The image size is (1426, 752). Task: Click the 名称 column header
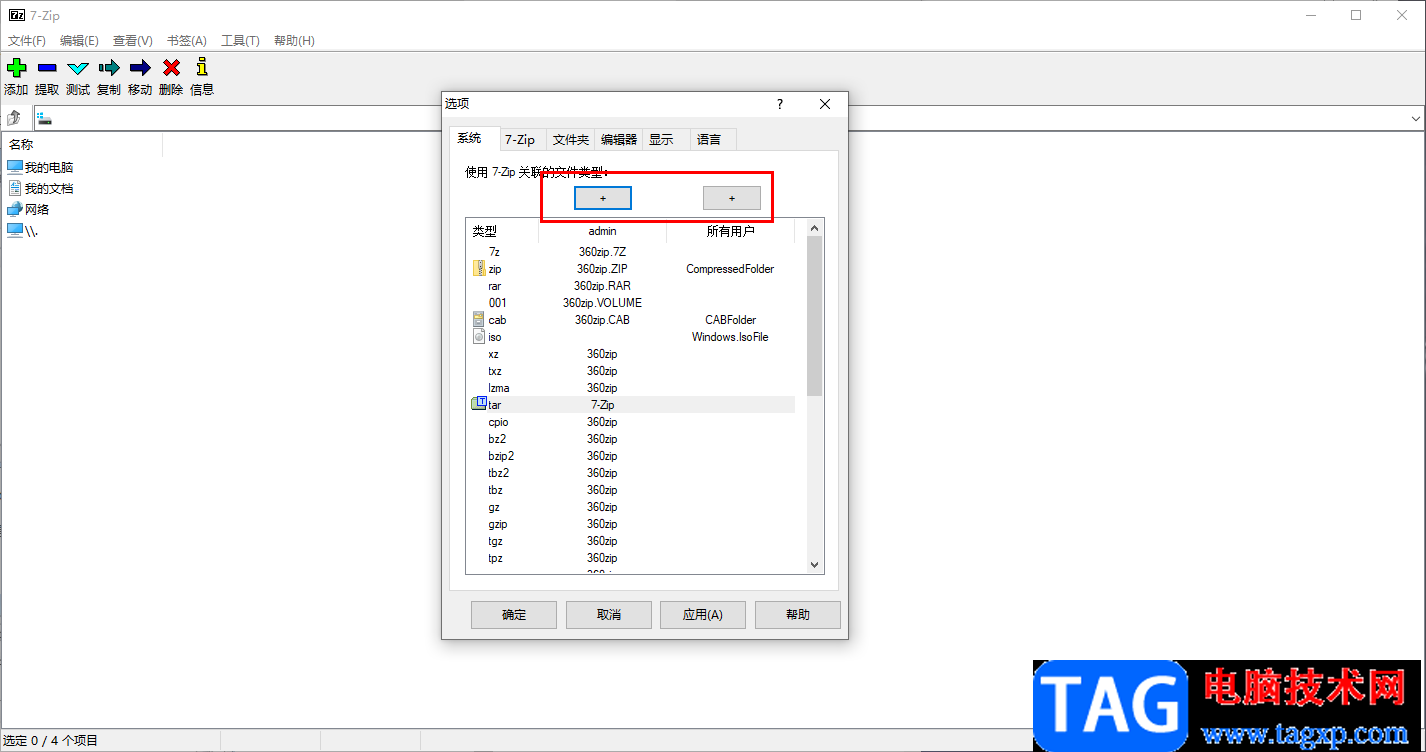[82, 144]
